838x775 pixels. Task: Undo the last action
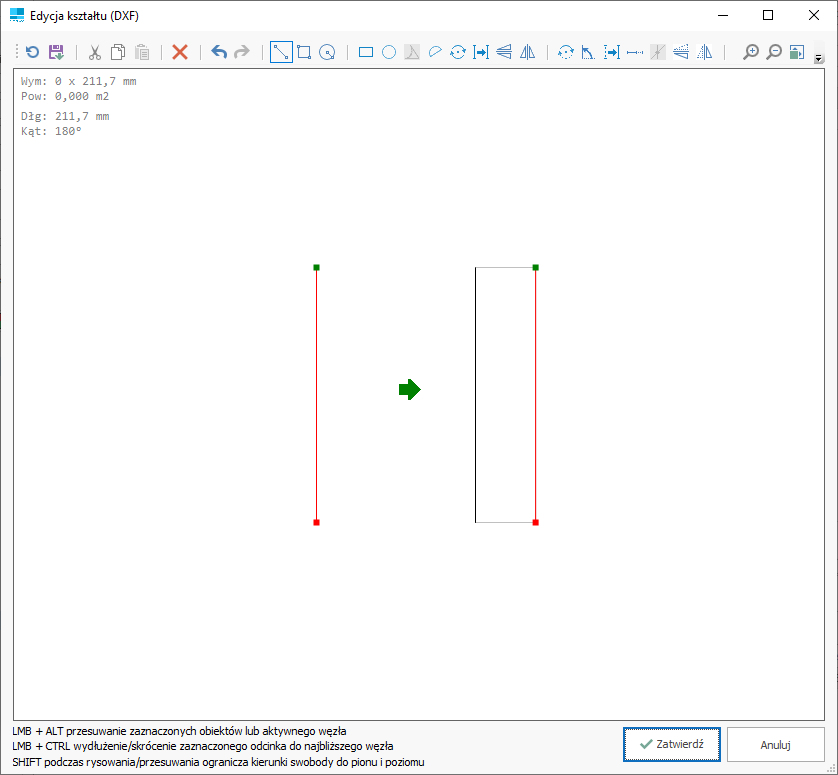[219, 52]
